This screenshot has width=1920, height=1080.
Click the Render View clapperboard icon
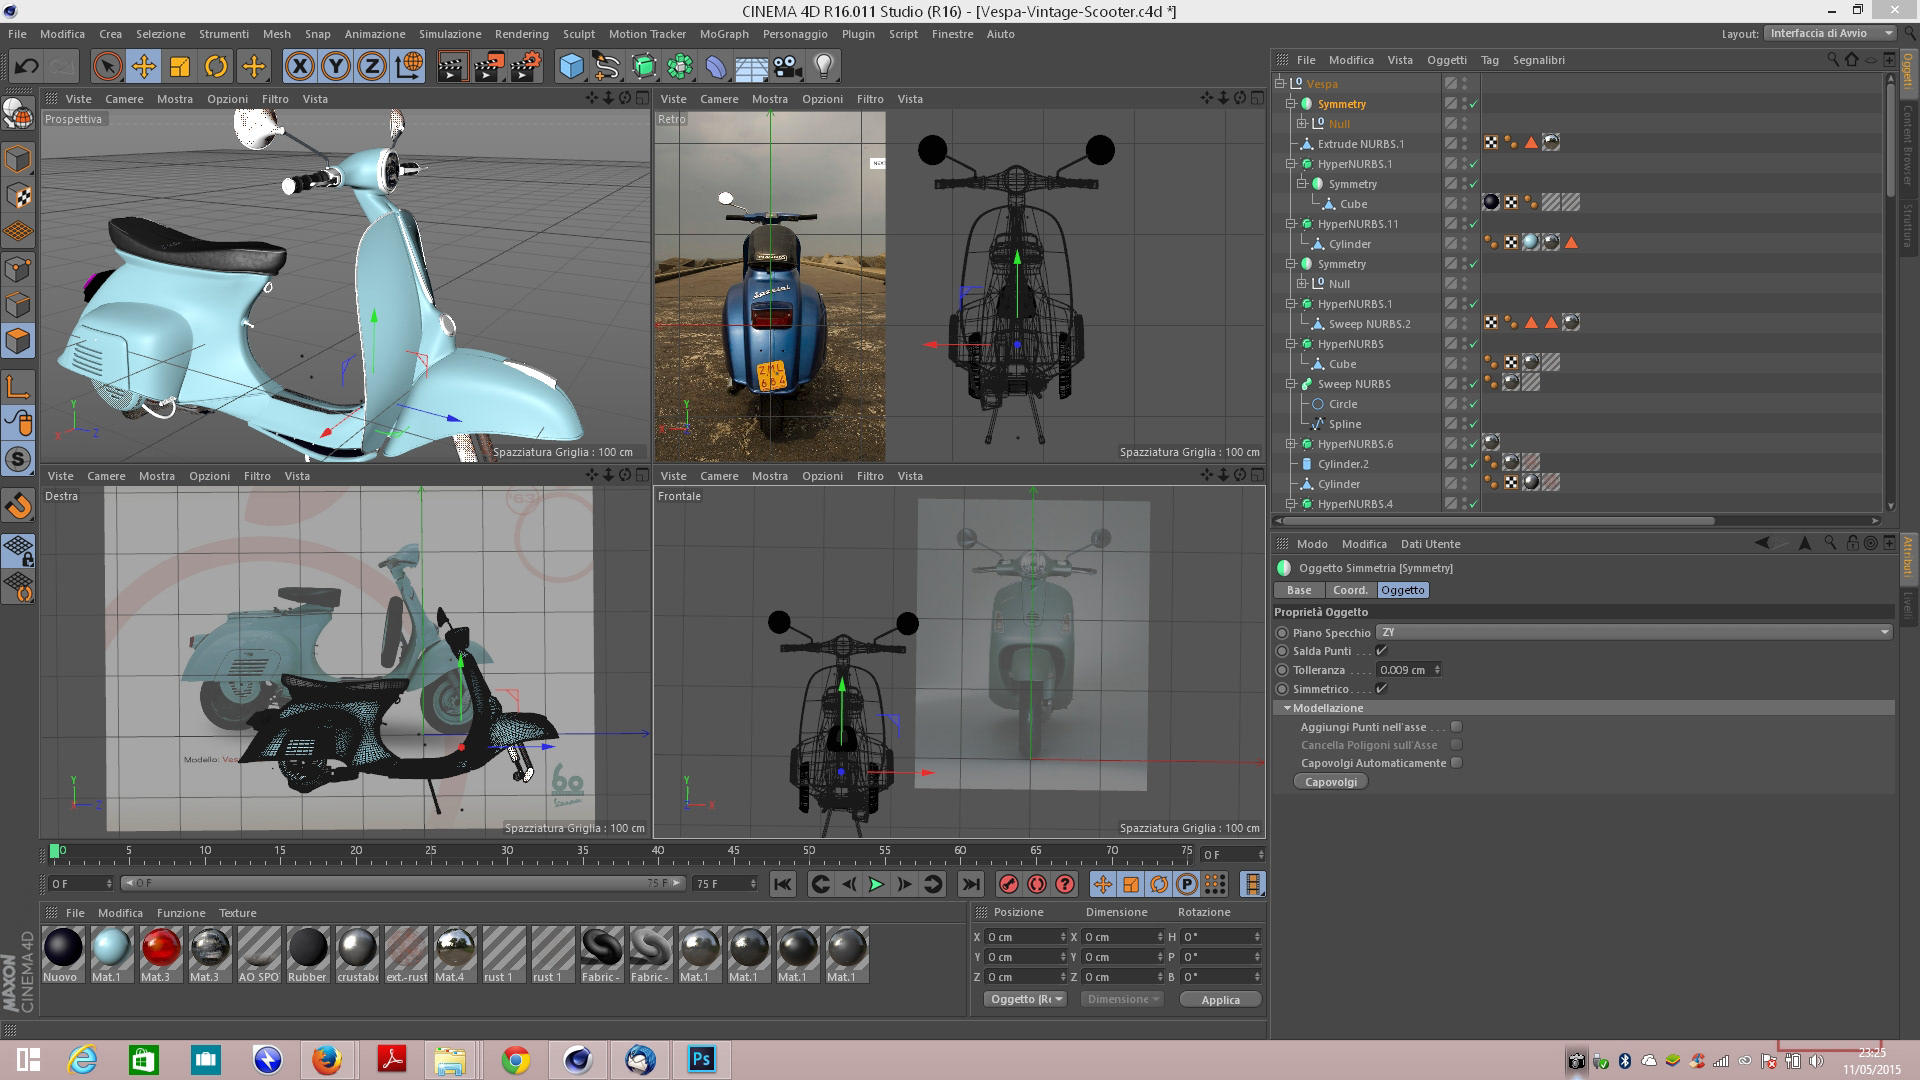click(452, 67)
